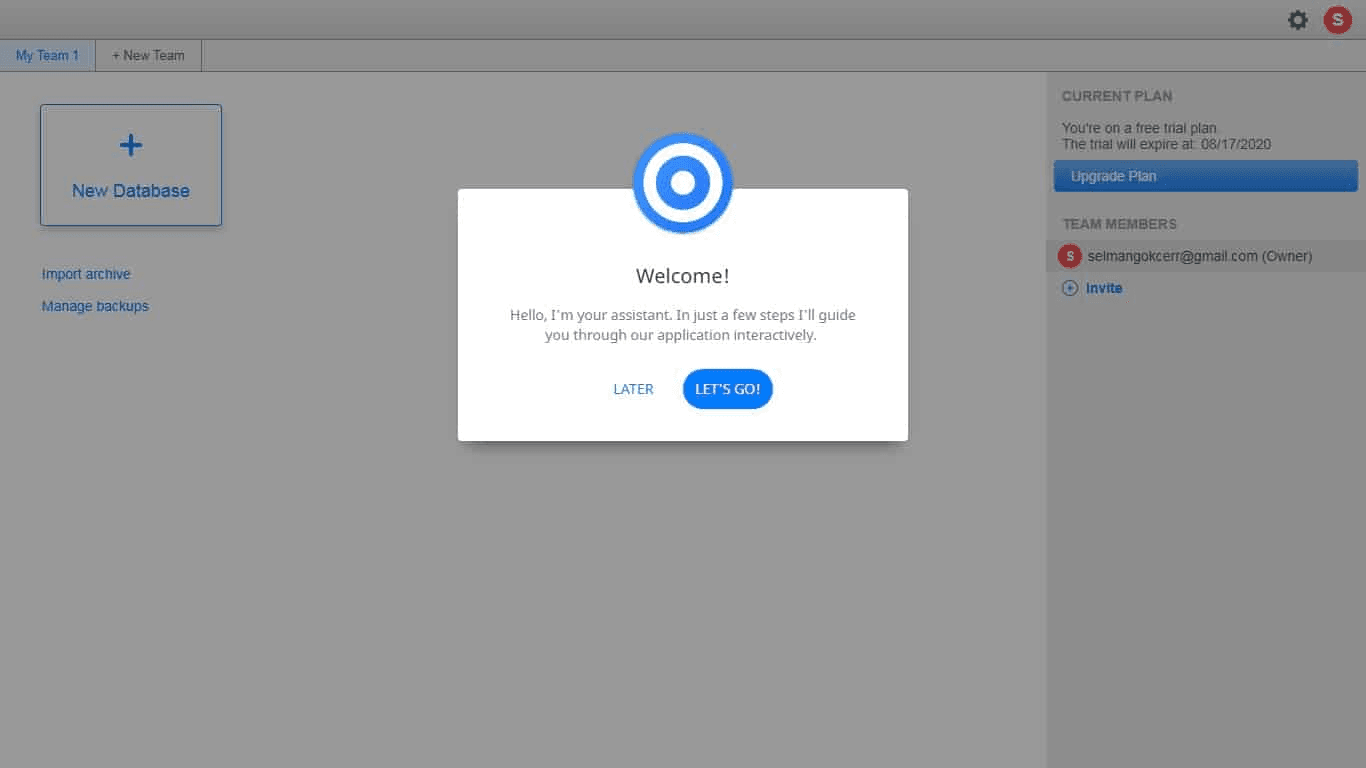This screenshot has height=768, width=1366.
Task: Click the Welcome! dialog heading
Action: point(683,276)
